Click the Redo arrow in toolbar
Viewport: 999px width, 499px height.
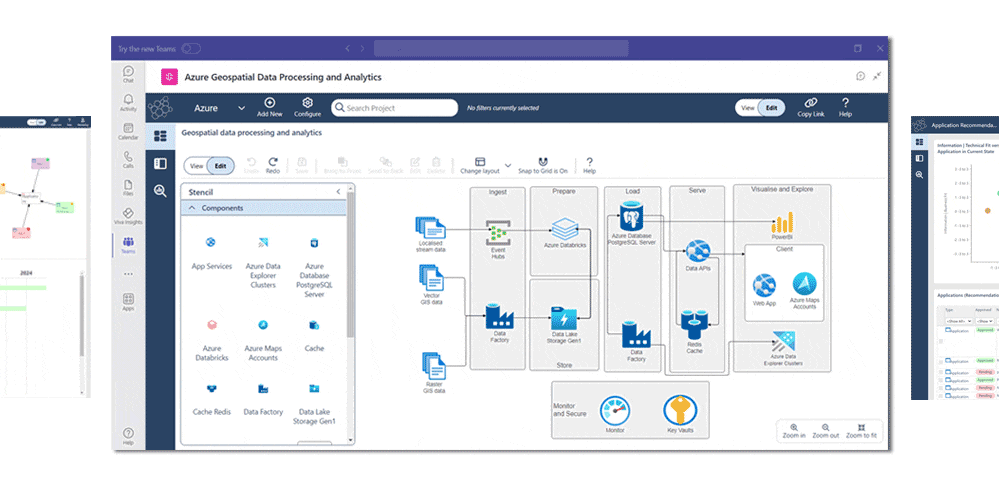[273, 161]
